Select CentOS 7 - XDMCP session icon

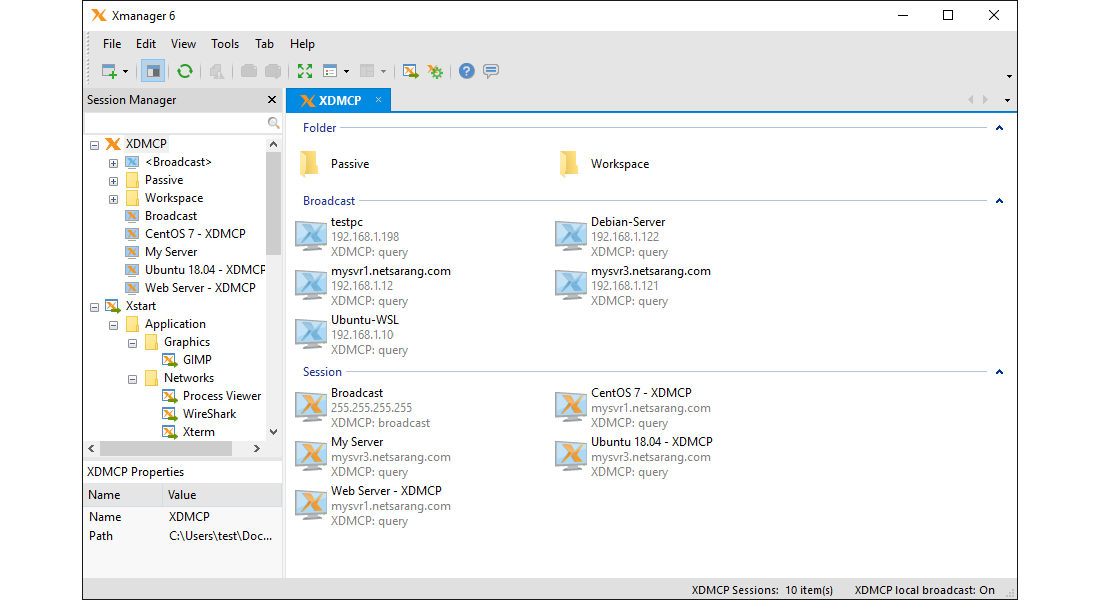570,407
